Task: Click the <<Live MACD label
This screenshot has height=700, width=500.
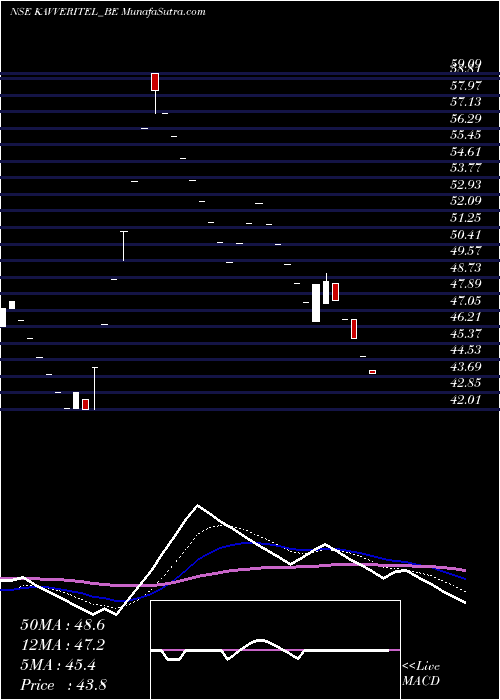Action: [x=421, y=674]
